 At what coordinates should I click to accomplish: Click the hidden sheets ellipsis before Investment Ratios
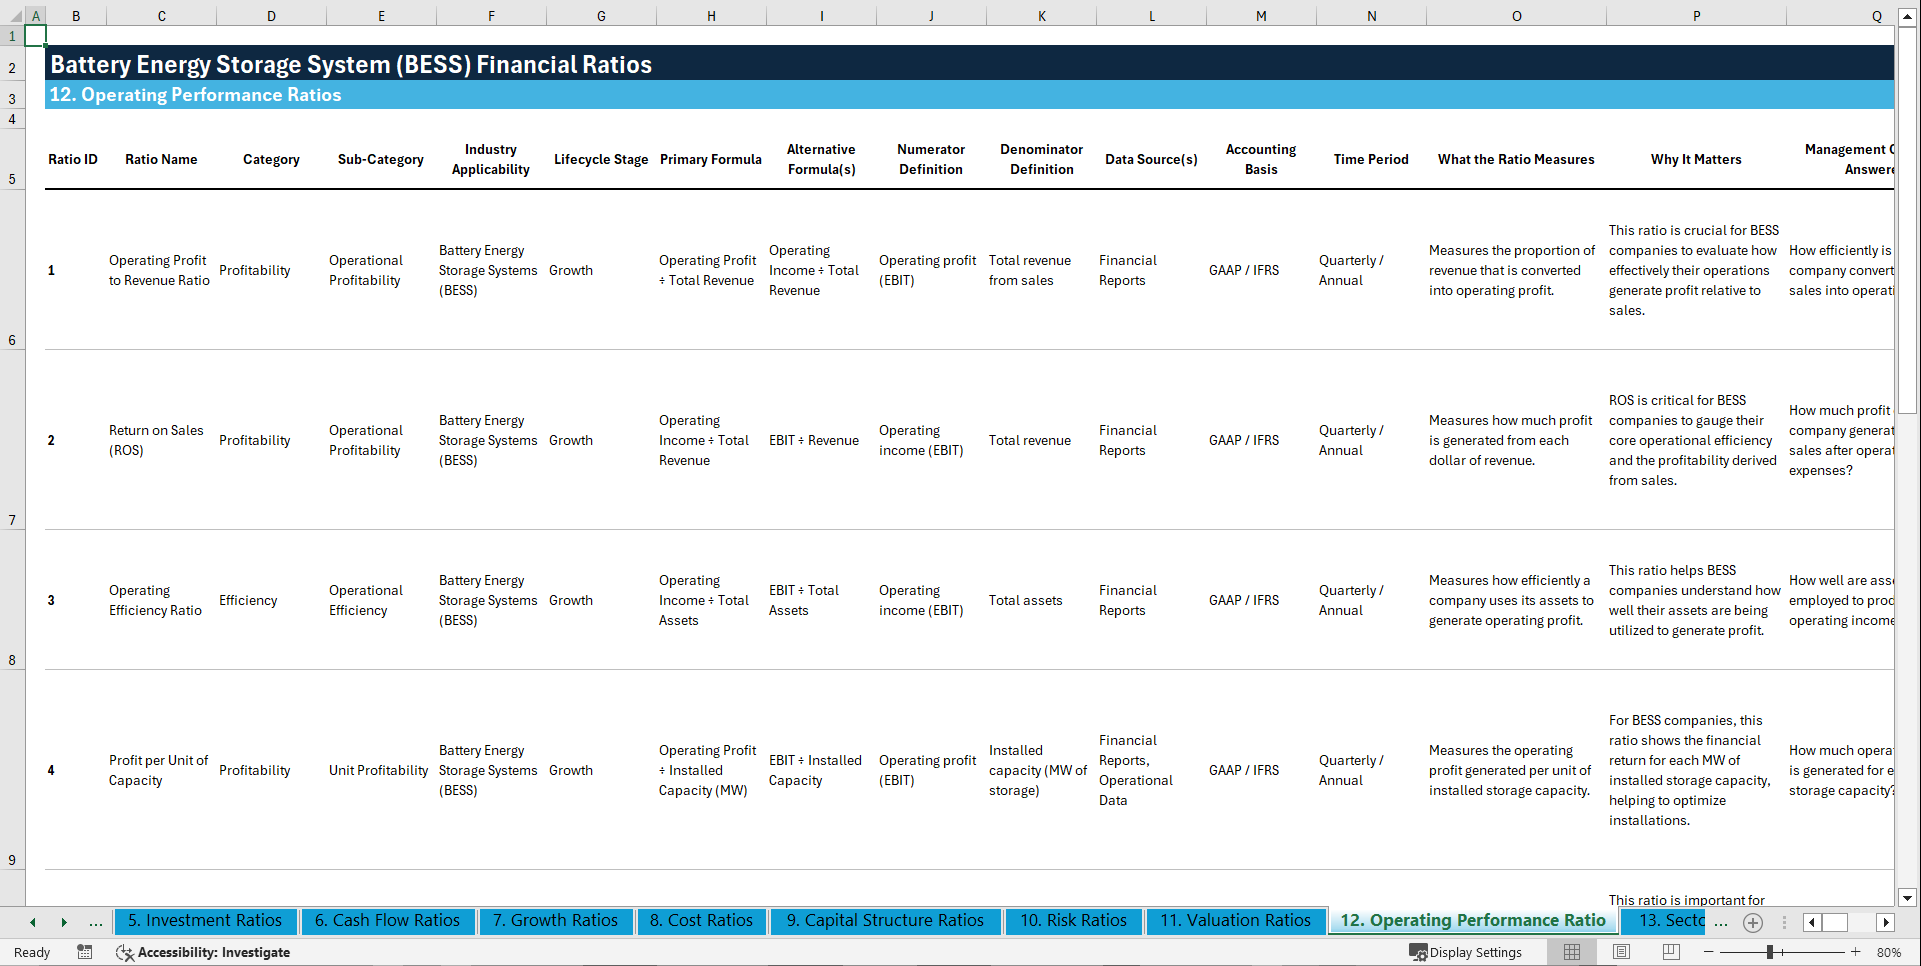click(x=96, y=922)
